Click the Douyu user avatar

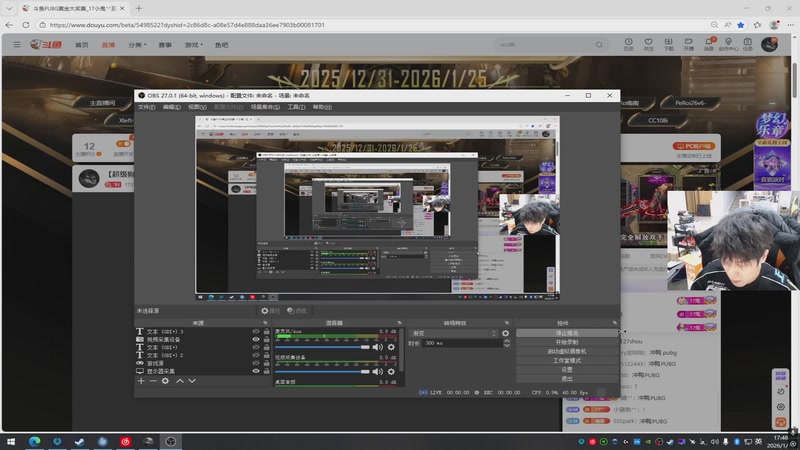pos(769,44)
